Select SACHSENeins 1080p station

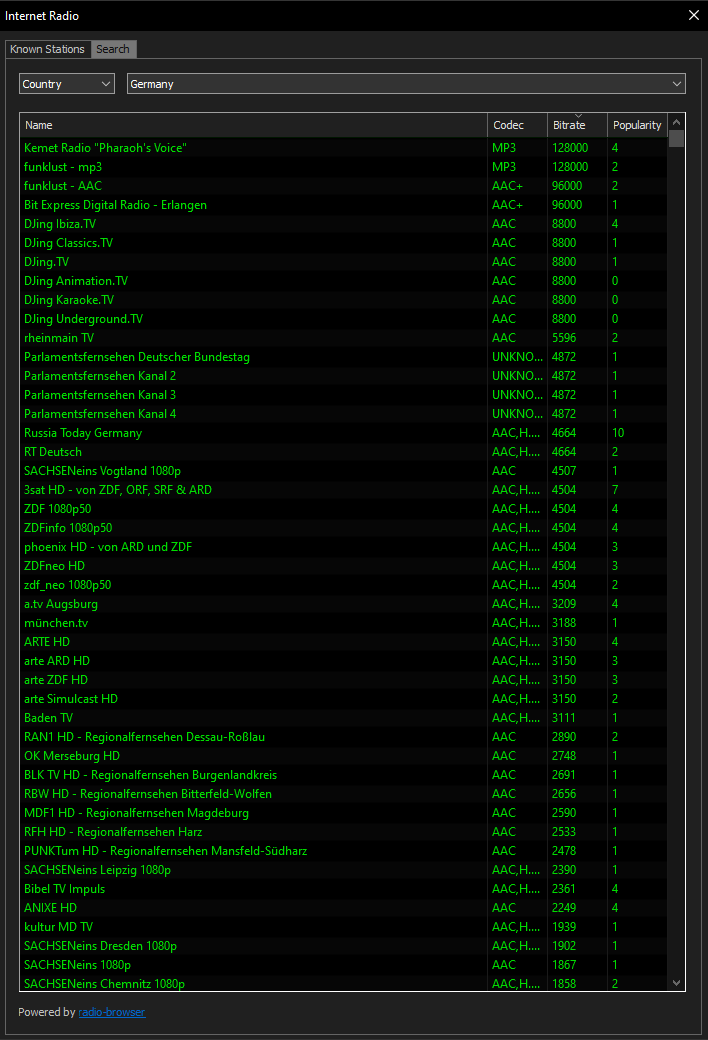(x=343, y=966)
